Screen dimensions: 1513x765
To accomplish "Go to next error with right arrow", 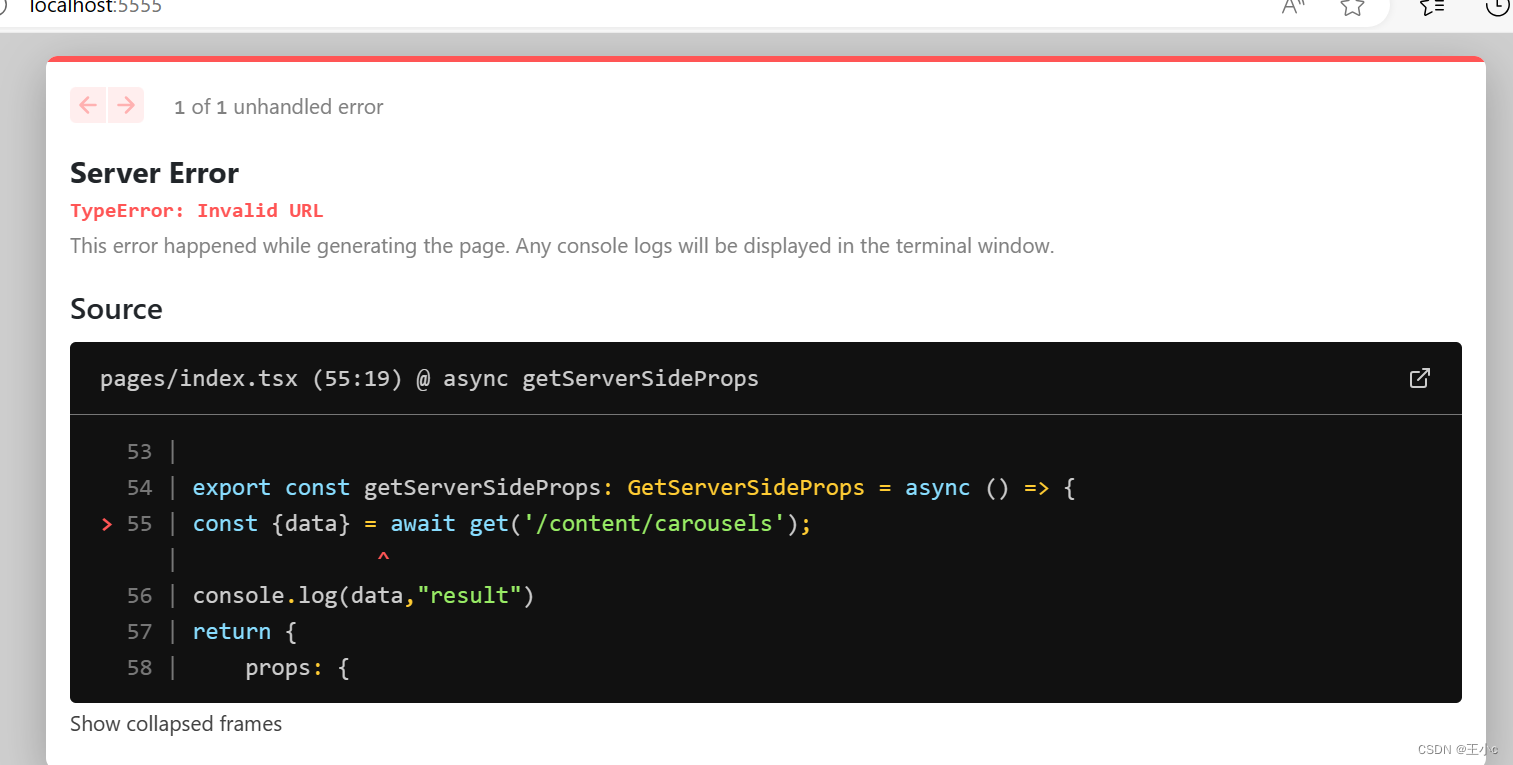I will (x=126, y=105).
